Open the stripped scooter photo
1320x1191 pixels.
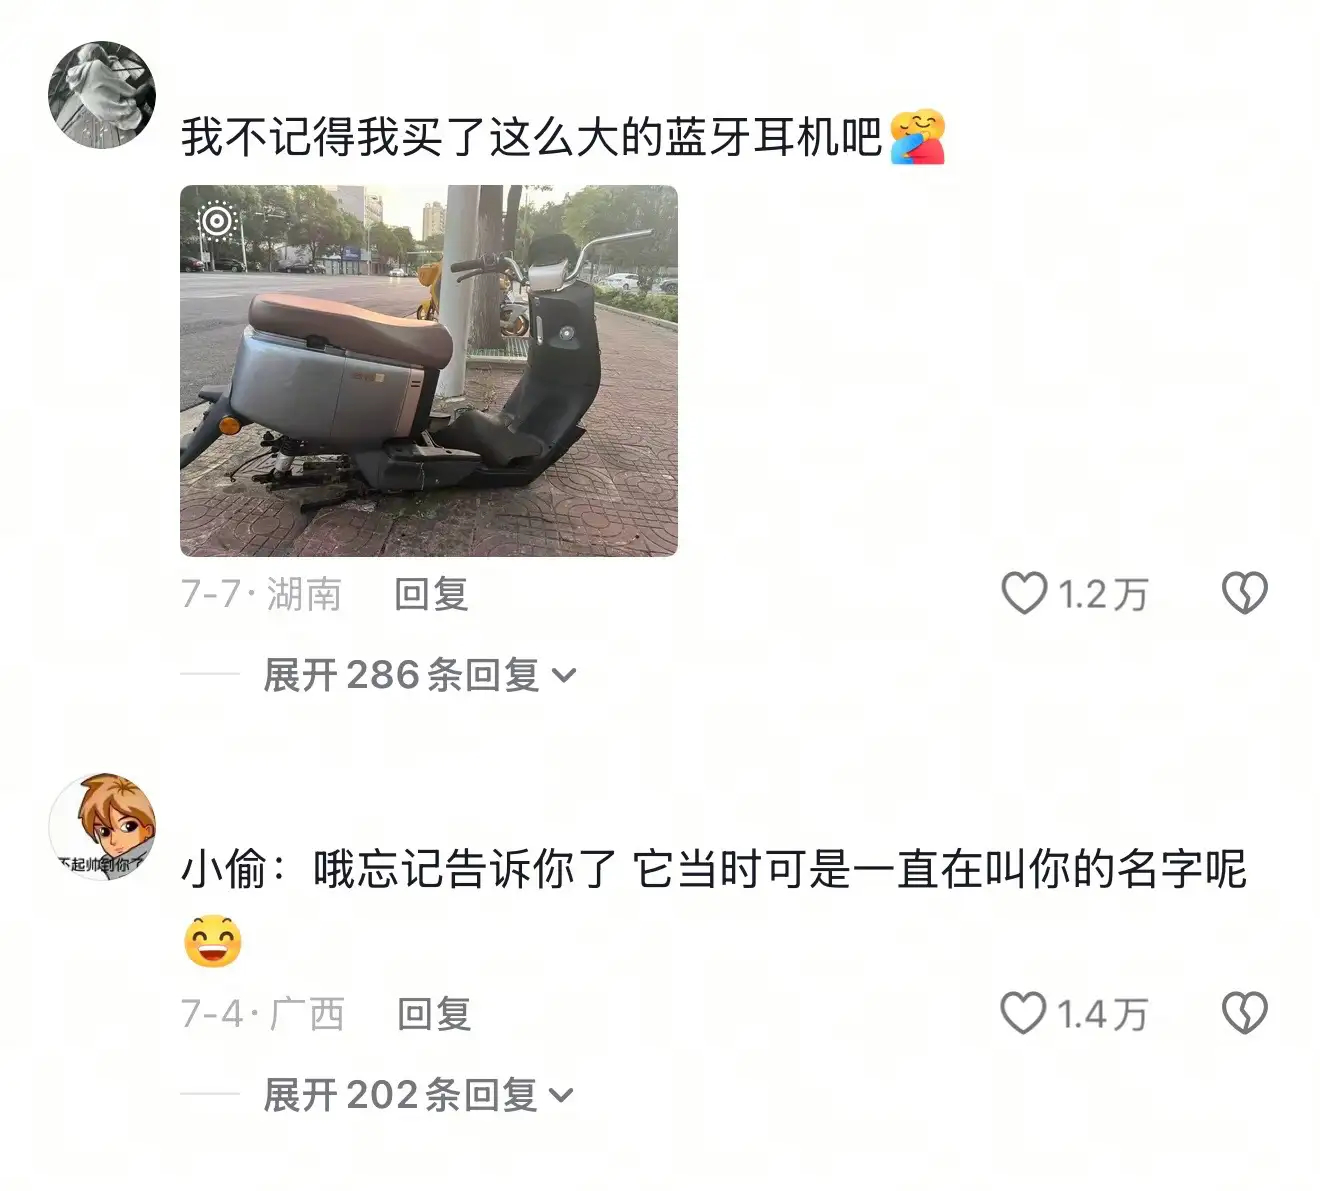[429, 370]
